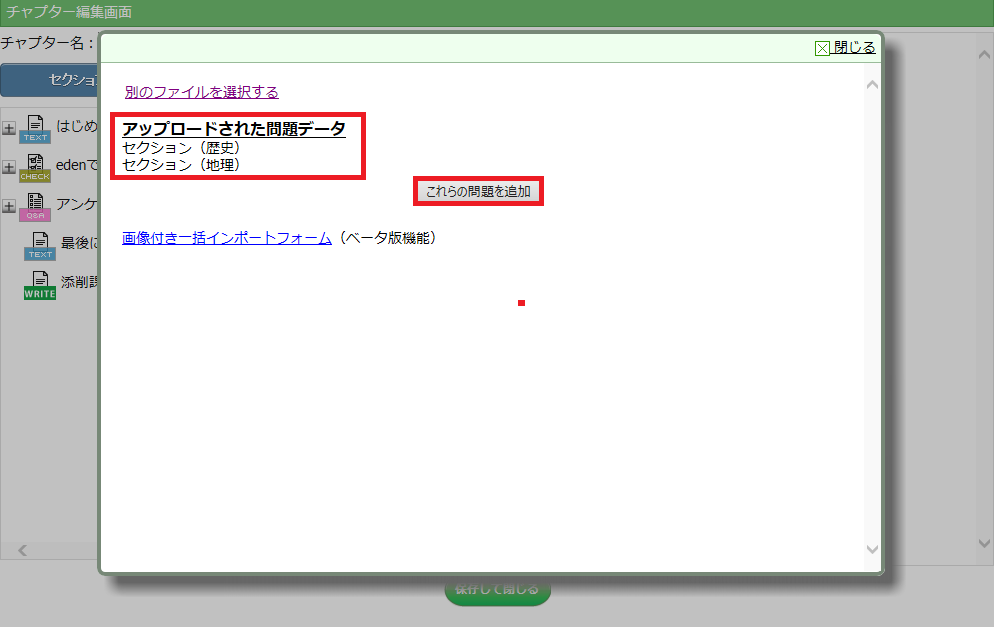994x628 pixels.
Task: Open 別のファイルを選択する link
Action: pos(202,92)
